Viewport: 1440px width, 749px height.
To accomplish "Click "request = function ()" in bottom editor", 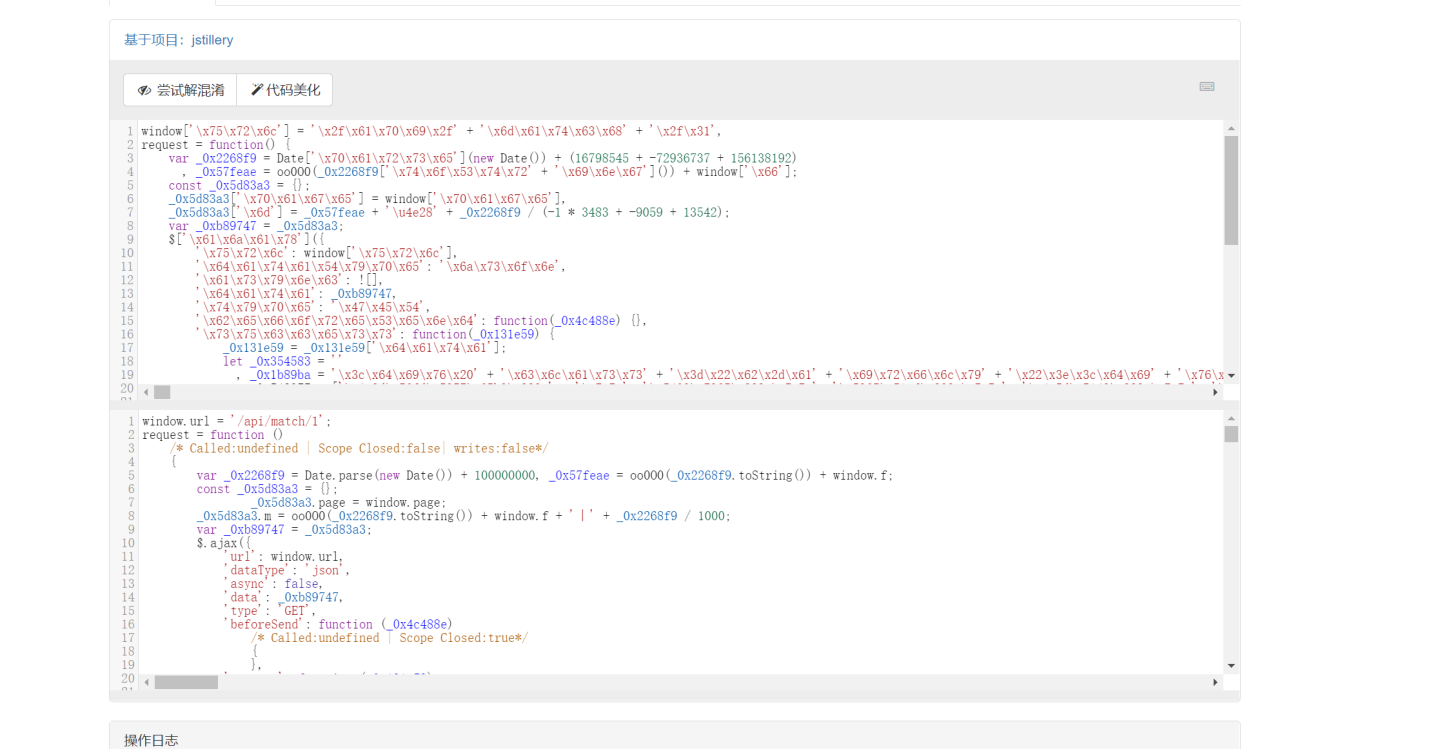I will (213, 435).
